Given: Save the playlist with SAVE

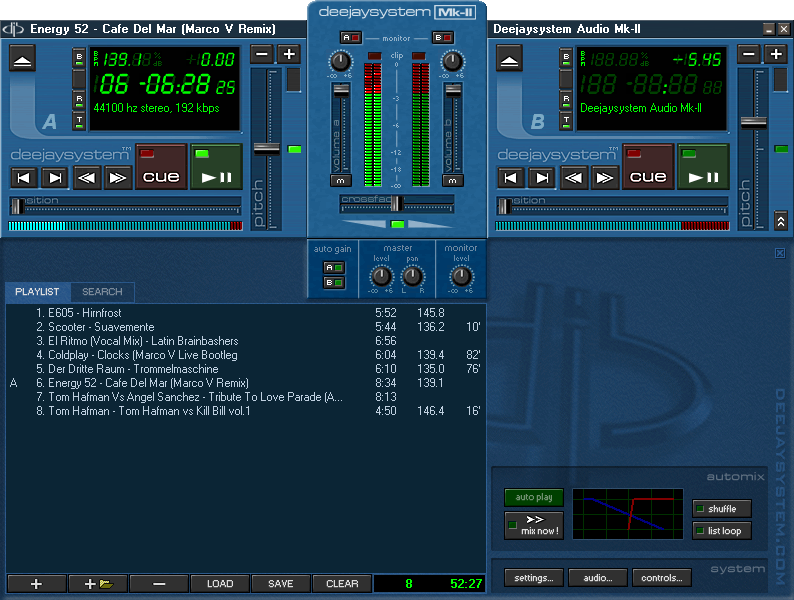Looking at the screenshot, I should 281,584.
